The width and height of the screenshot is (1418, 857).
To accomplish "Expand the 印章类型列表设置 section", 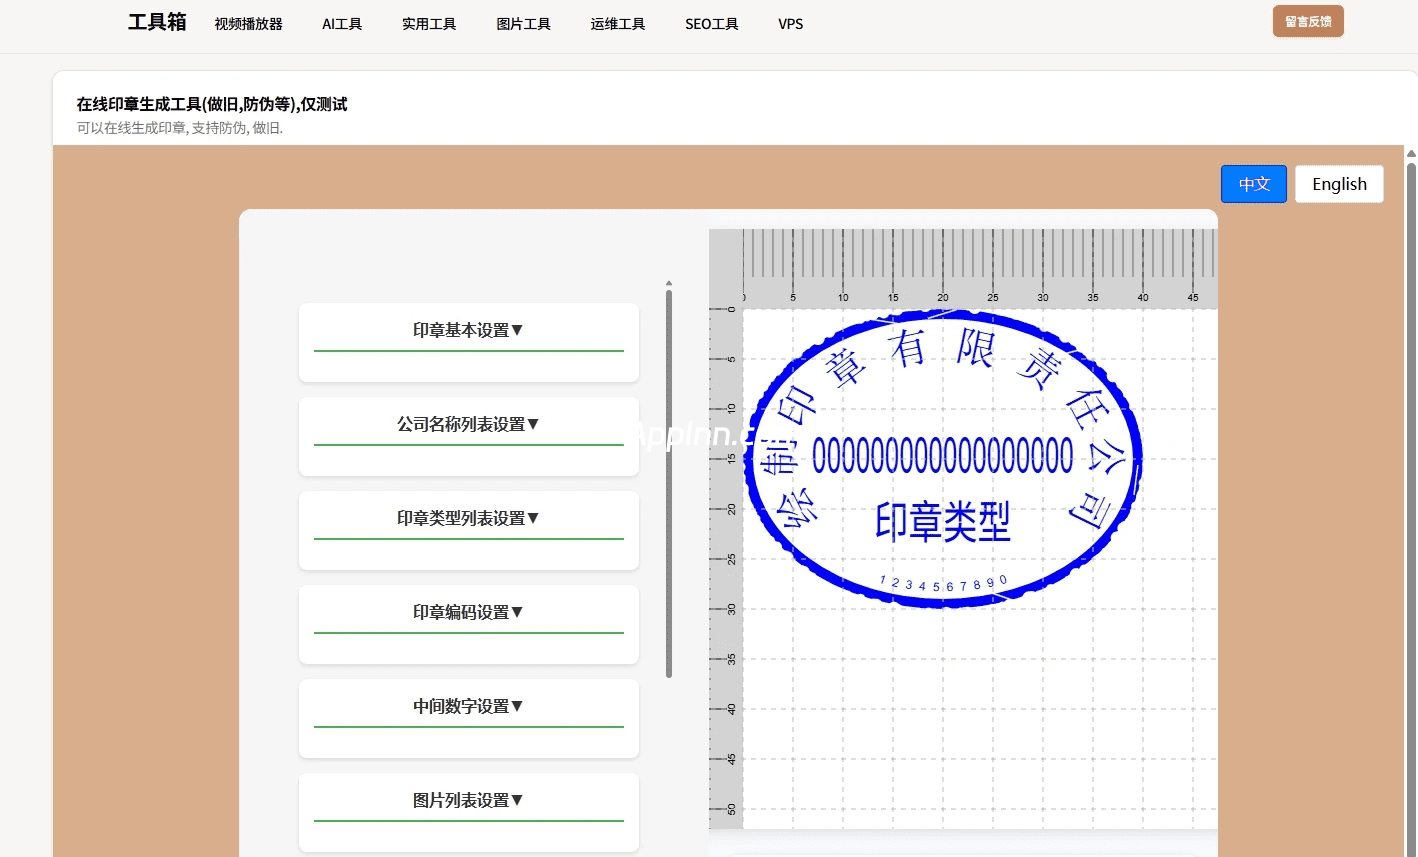I will 469,519.
